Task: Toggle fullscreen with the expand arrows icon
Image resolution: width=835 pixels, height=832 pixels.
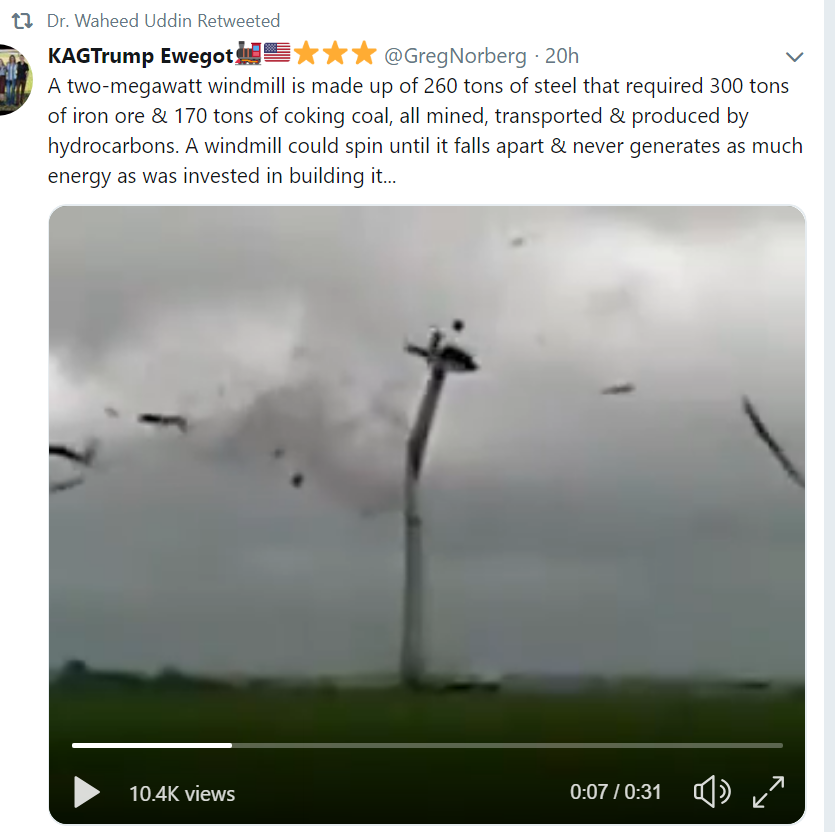Action: (768, 792)
